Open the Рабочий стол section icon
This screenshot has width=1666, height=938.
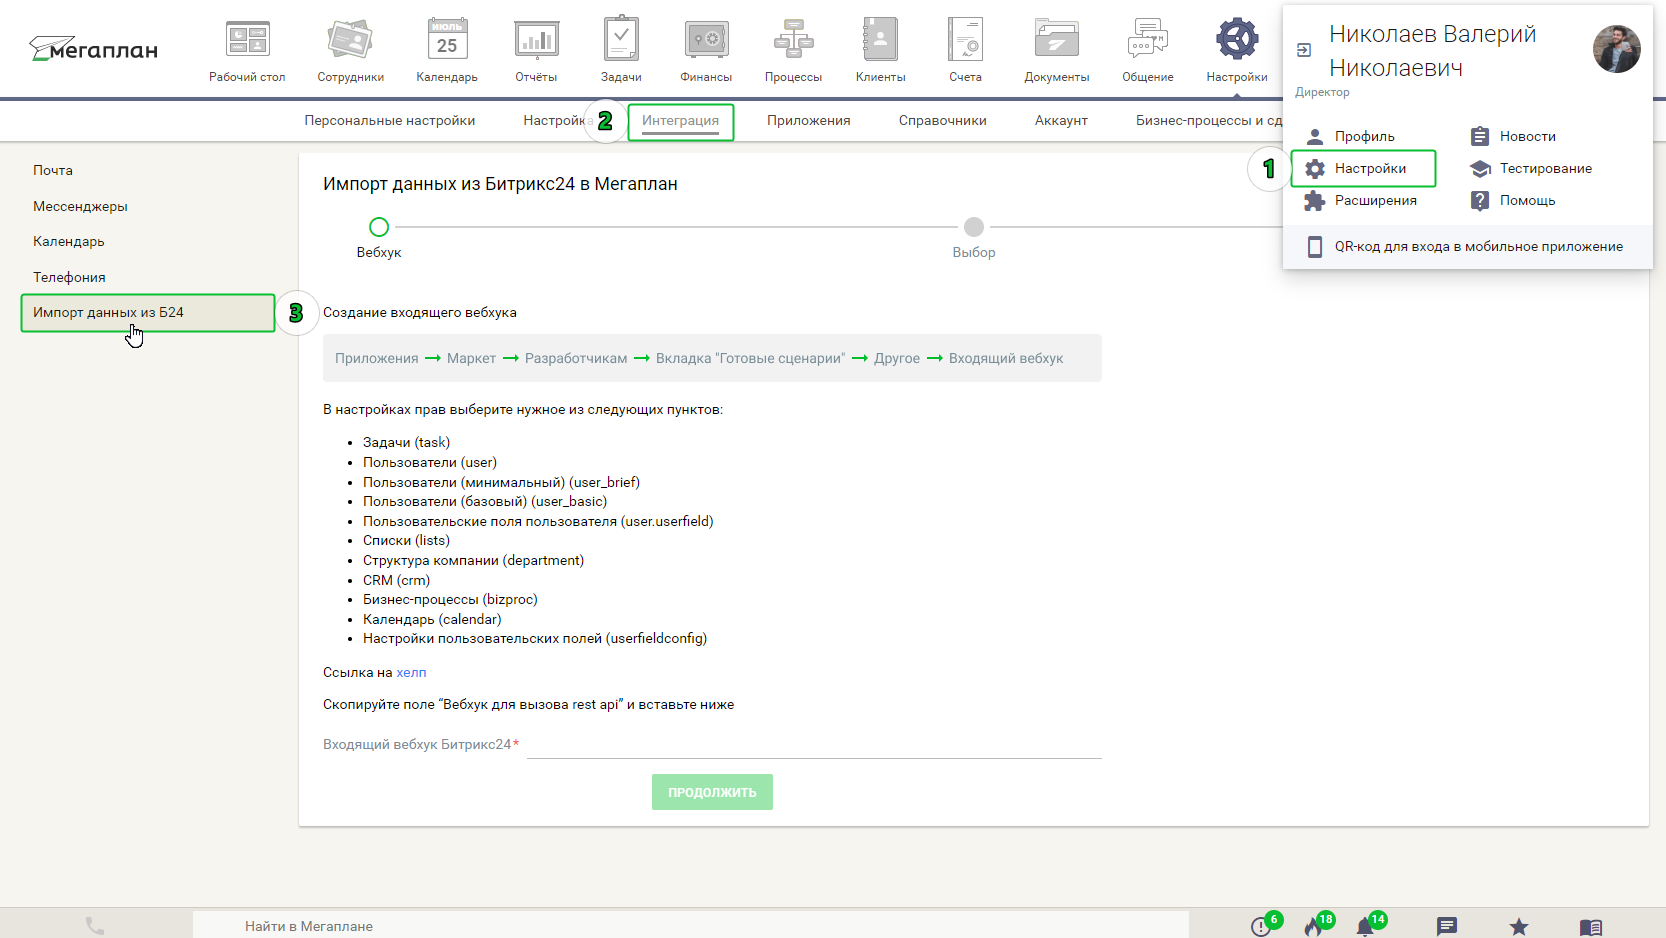247,40
